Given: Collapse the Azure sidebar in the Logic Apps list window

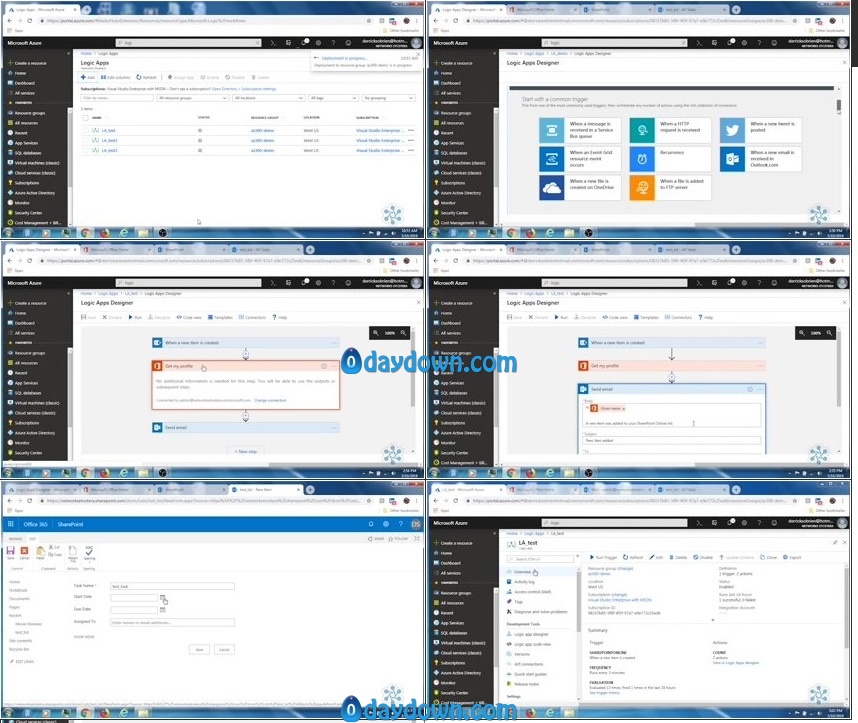Looking at the screenshot, I should point(68,54).
